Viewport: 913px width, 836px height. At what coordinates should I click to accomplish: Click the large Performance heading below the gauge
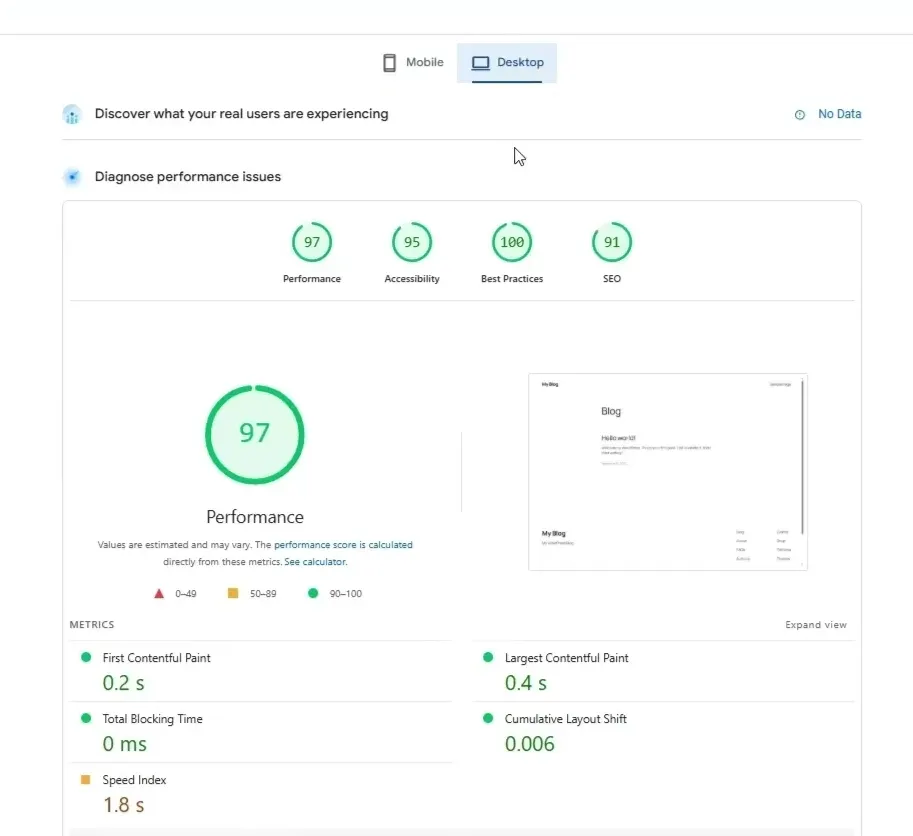[255, 517]
